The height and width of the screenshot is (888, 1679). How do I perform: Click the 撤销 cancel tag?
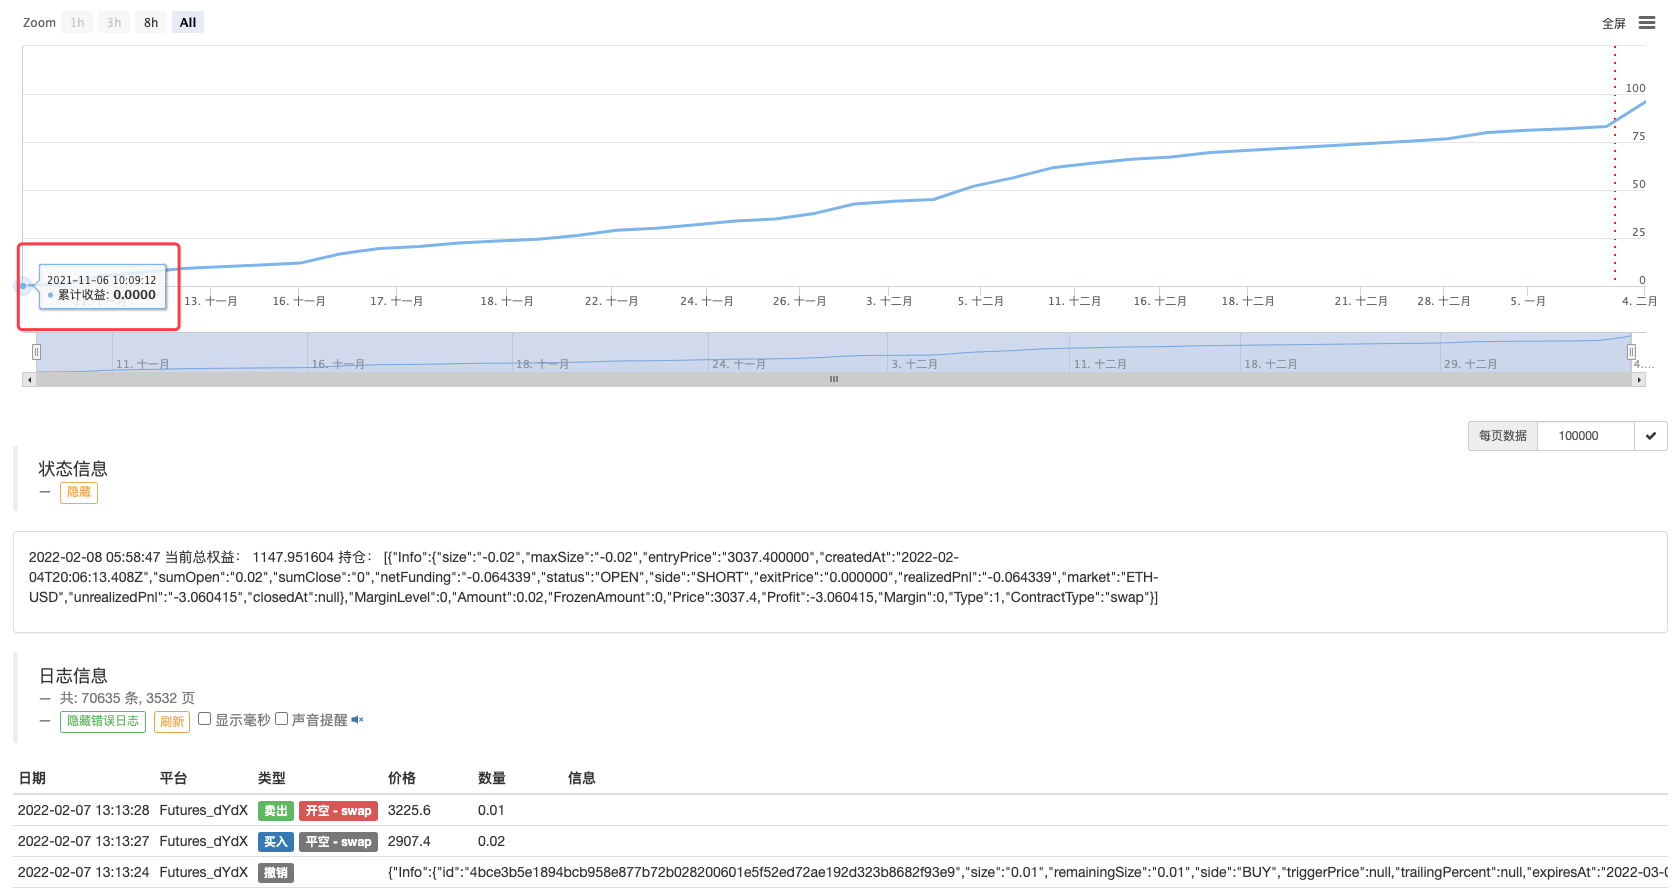tap(276, 873)
